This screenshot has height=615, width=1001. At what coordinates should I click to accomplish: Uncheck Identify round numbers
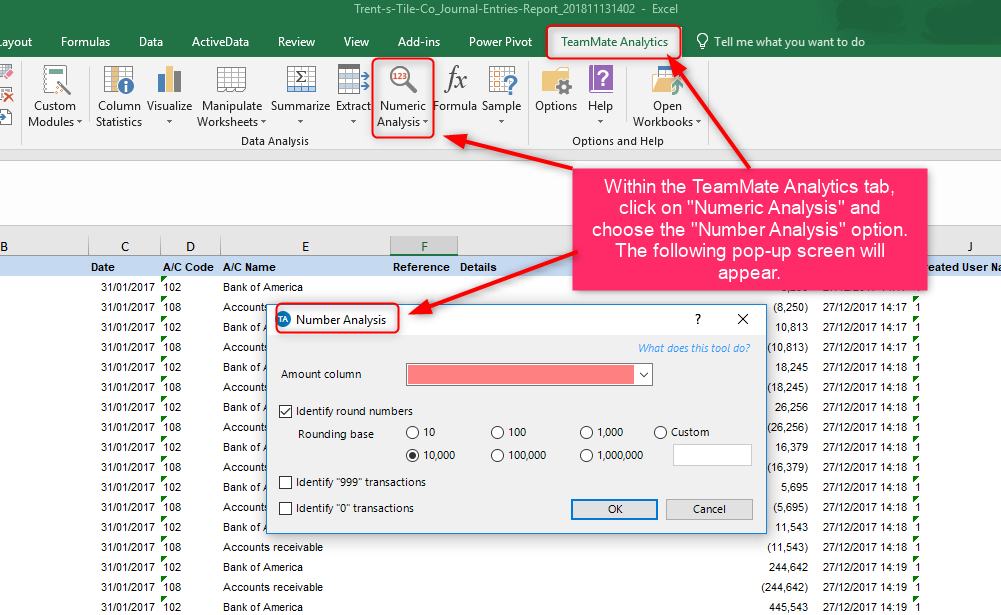coord(285,411)
